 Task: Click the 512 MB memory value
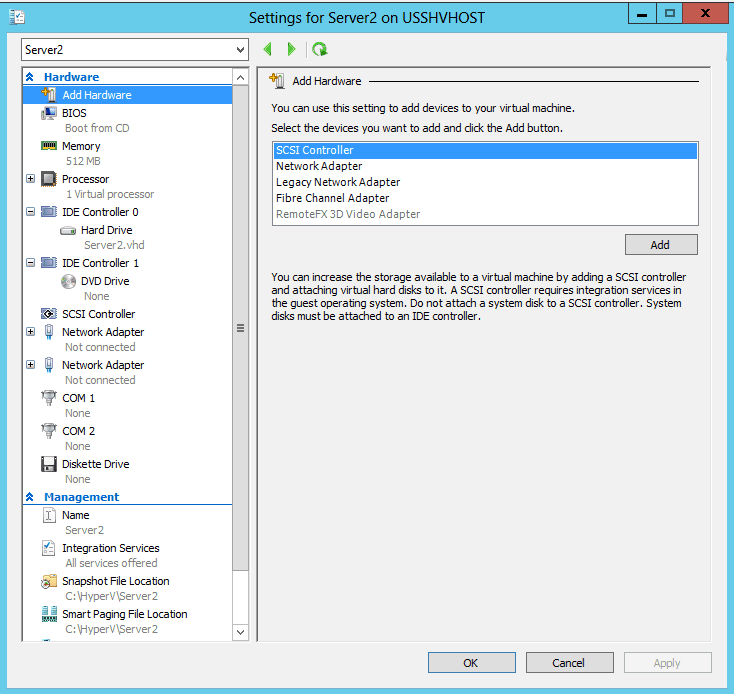pyautogui.click(x=83, y=161)
